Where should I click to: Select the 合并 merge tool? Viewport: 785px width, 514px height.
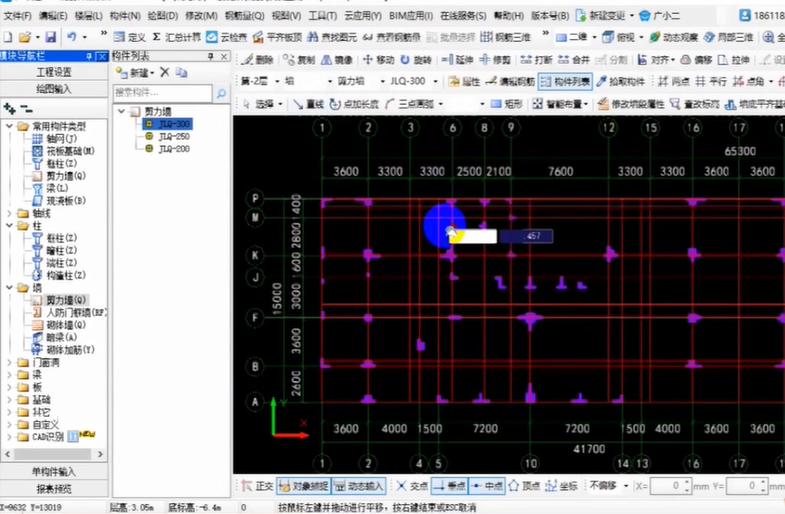point(574,60)
